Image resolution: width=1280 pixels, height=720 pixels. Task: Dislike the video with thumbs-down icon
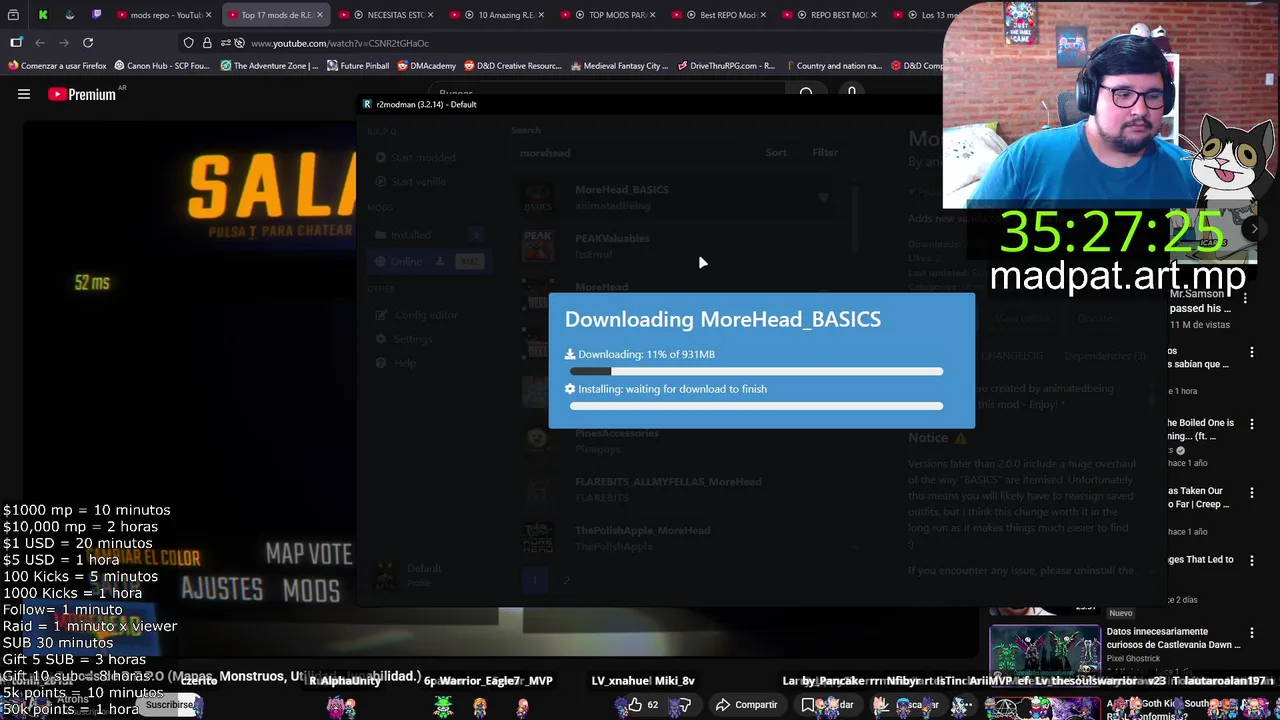point(685,705)
